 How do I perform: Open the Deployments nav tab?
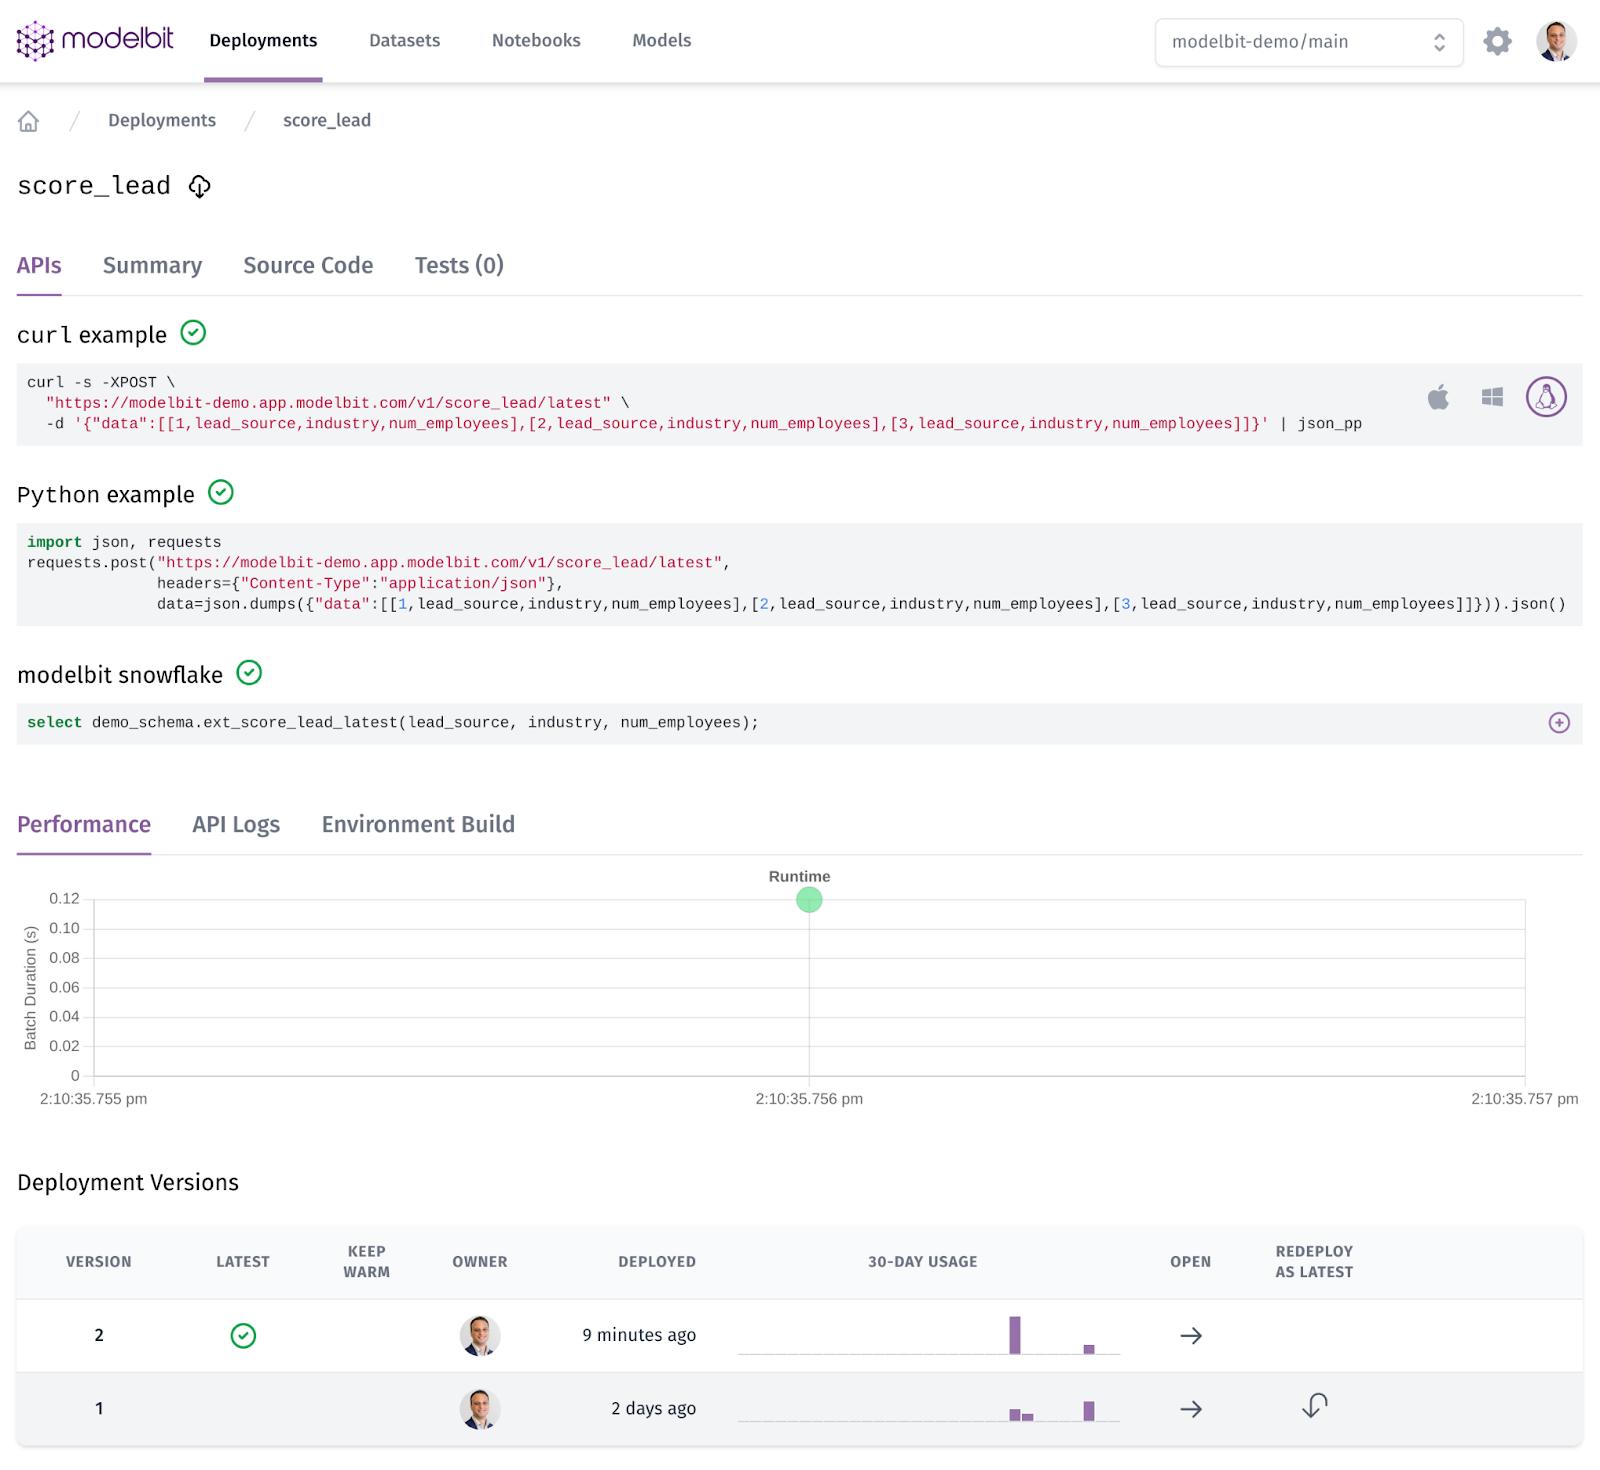pos(263,41)
